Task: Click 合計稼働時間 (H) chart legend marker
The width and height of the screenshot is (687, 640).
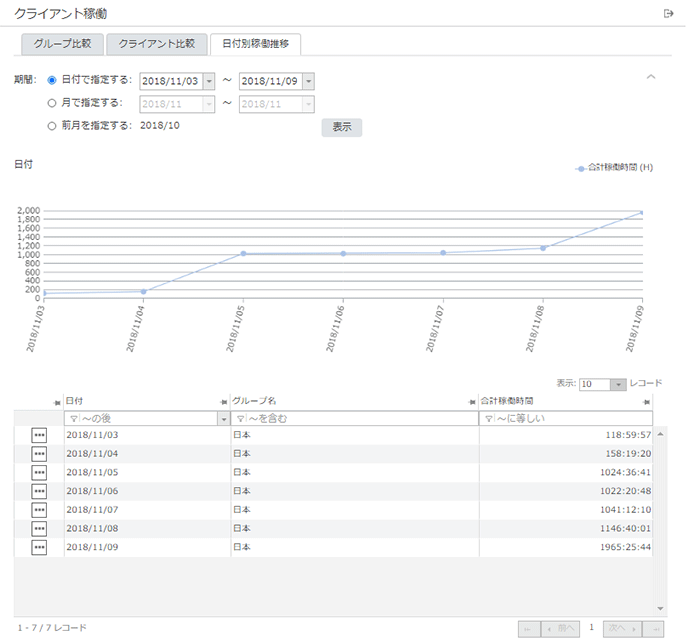Action: click(x=581, y=168)
